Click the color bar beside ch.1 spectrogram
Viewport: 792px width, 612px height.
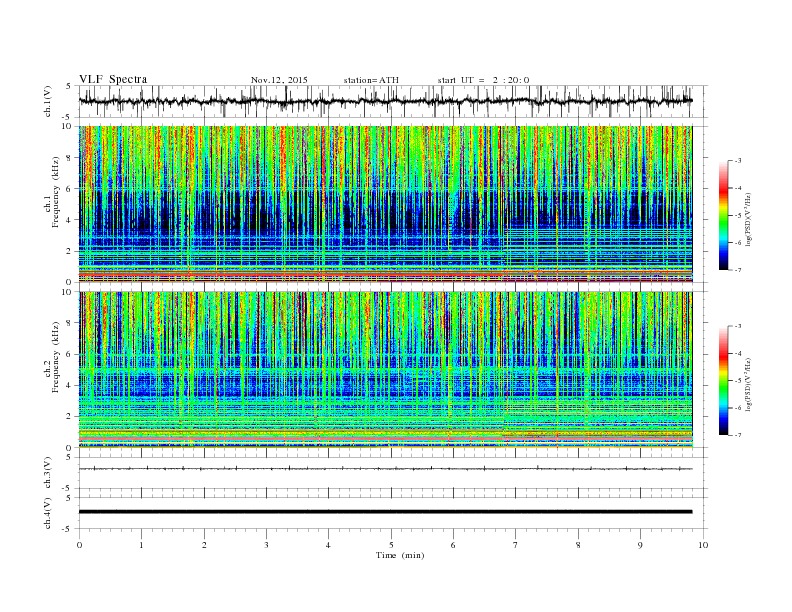tap(723, 216)
